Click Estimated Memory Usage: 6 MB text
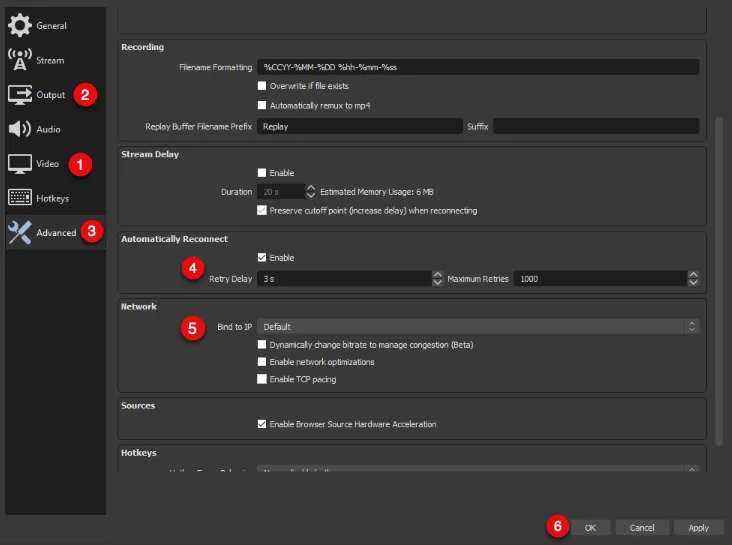Viewport: 732px width, 545px height. [377, 192]
